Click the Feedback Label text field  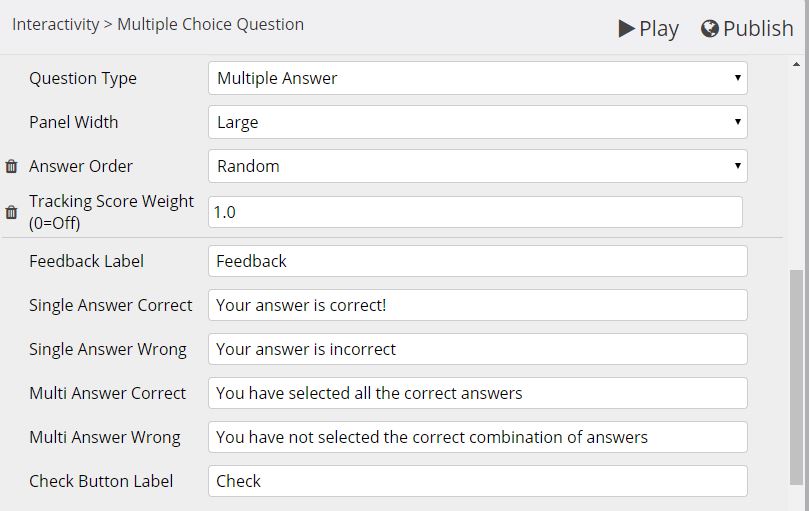tap(478, 261)
